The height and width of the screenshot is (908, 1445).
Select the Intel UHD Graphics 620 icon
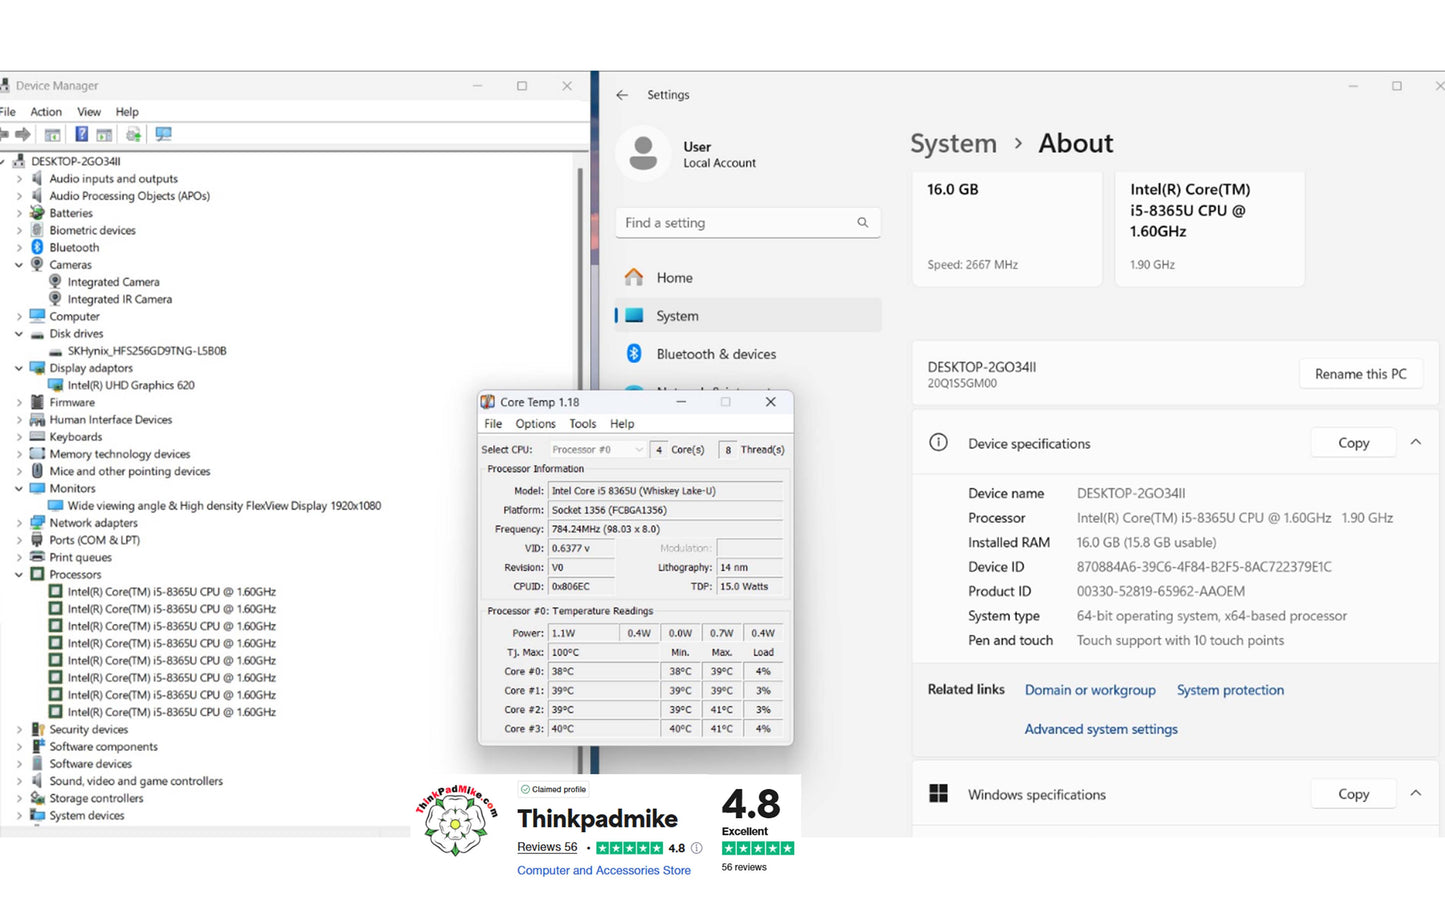(x=55, y=385)
